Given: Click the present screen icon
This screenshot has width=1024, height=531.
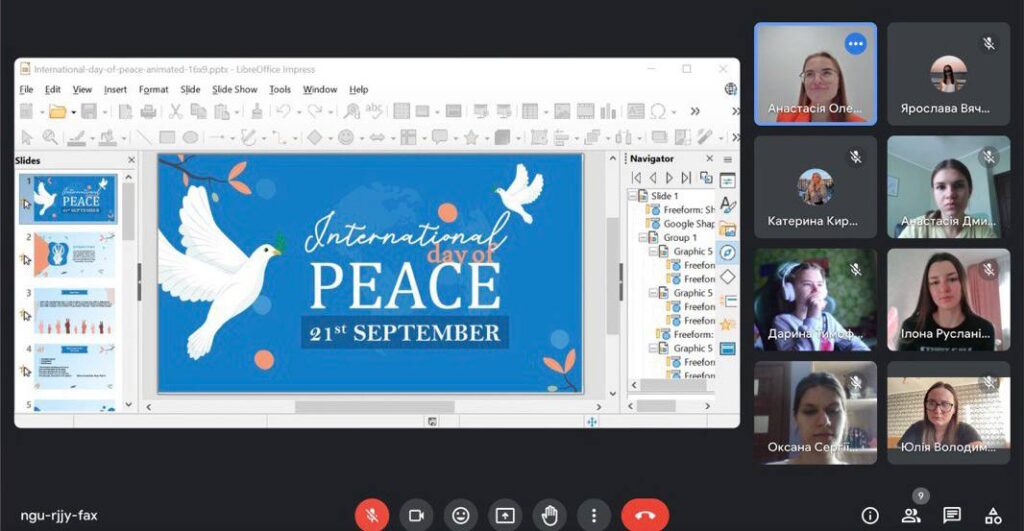Looking at the screenshot, I should tap(505, 515).
